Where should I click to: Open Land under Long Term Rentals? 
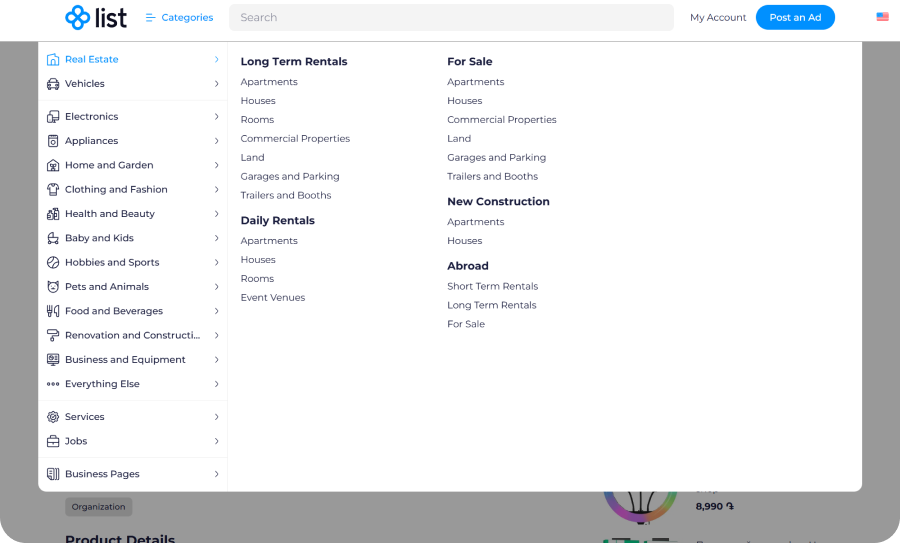coord(253,158)
